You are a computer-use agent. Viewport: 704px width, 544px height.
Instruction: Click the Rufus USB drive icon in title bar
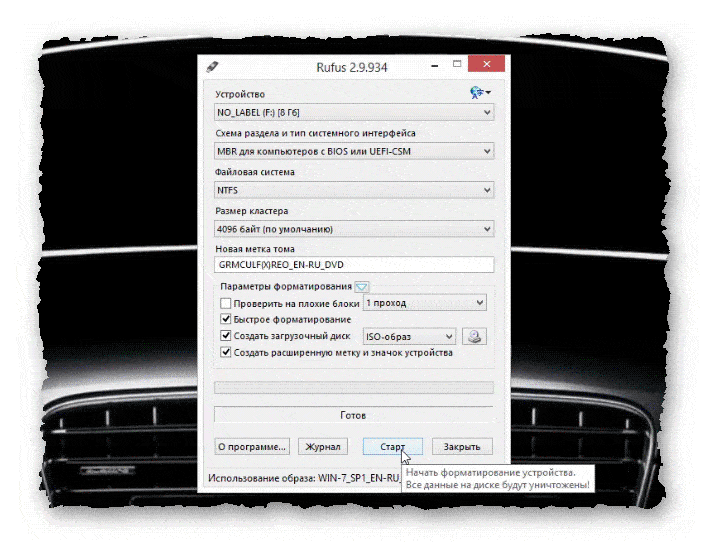tap(212, 67)
